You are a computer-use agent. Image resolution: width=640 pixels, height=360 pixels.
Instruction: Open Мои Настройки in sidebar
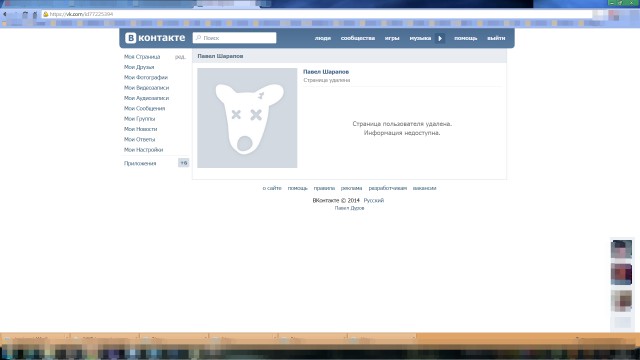[143, 150]
